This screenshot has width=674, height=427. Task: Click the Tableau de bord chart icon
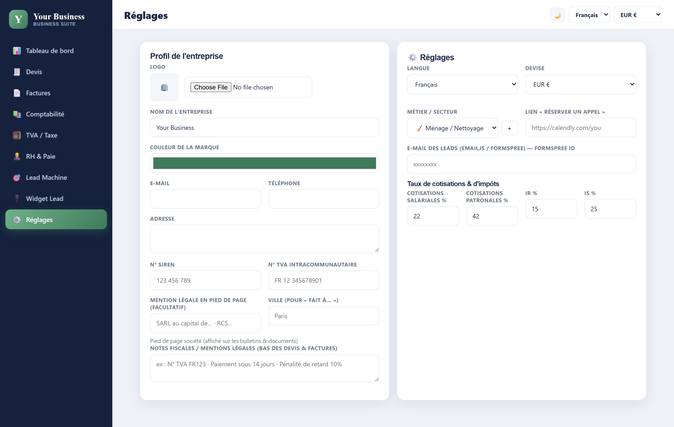coord(17,51)
